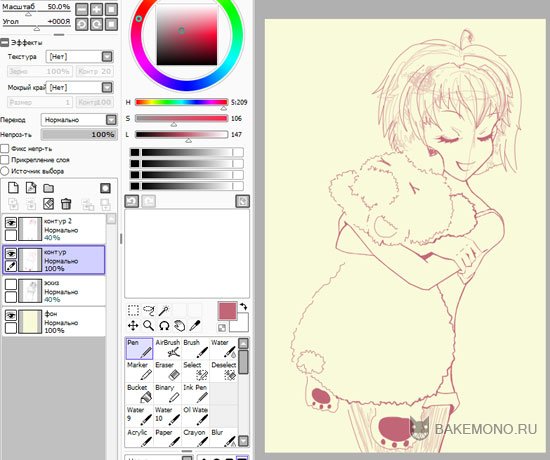
Task: Create a new layer folder
Action: 48,188
